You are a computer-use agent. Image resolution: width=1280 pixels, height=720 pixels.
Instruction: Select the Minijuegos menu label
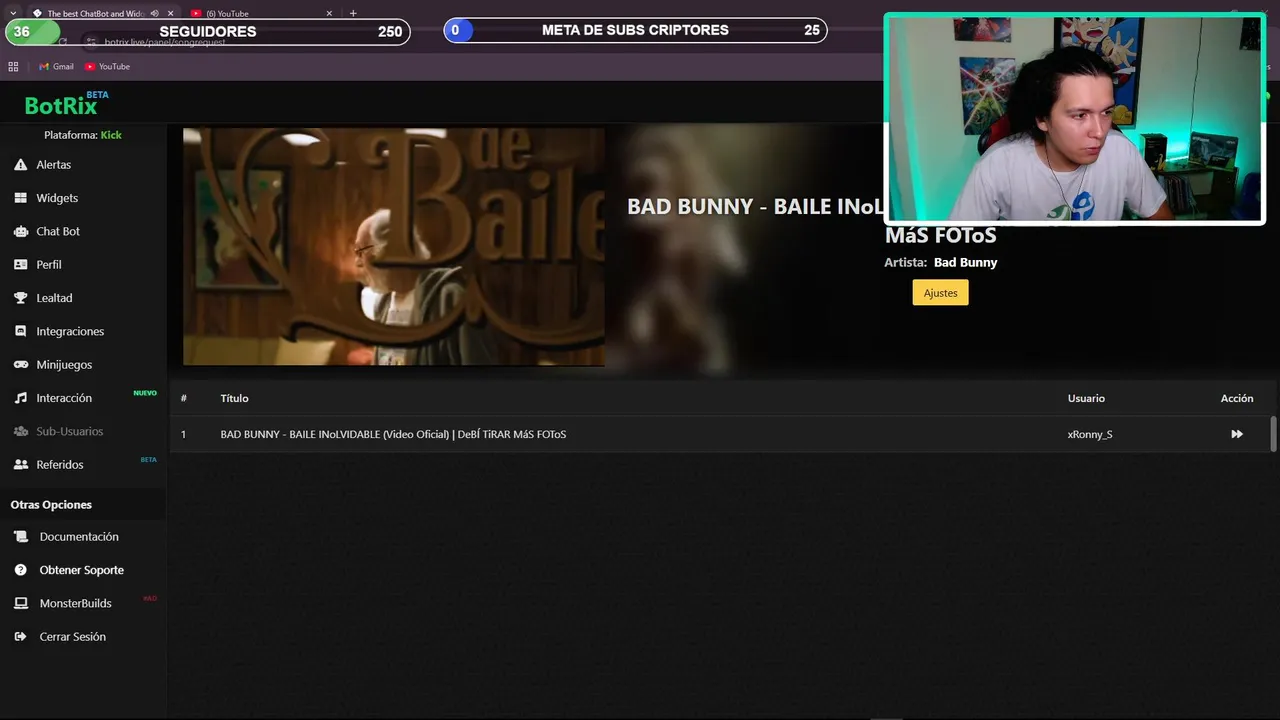(x=64, y=365)
